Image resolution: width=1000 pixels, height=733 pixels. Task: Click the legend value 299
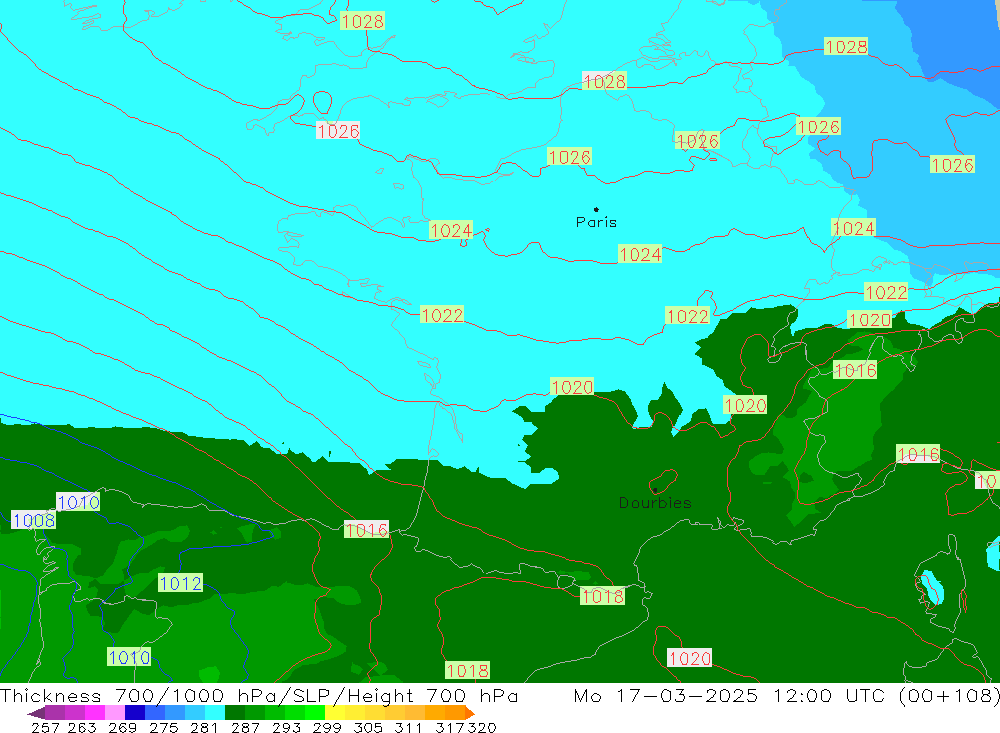coord(327,727)
